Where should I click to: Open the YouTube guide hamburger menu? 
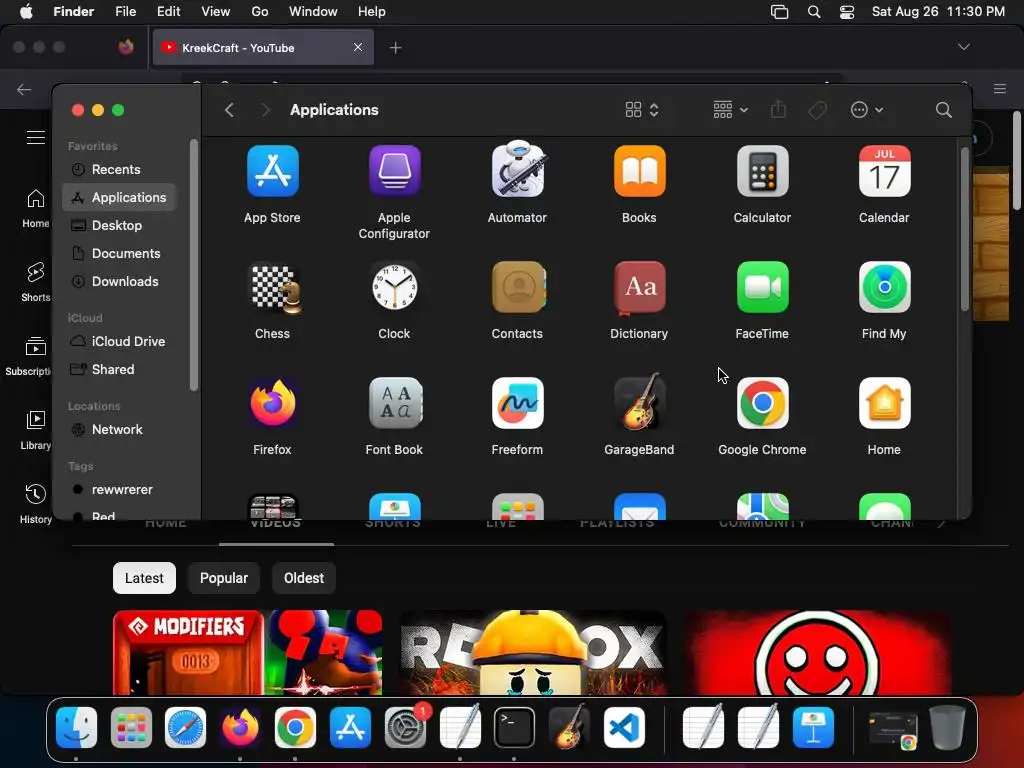35,137
